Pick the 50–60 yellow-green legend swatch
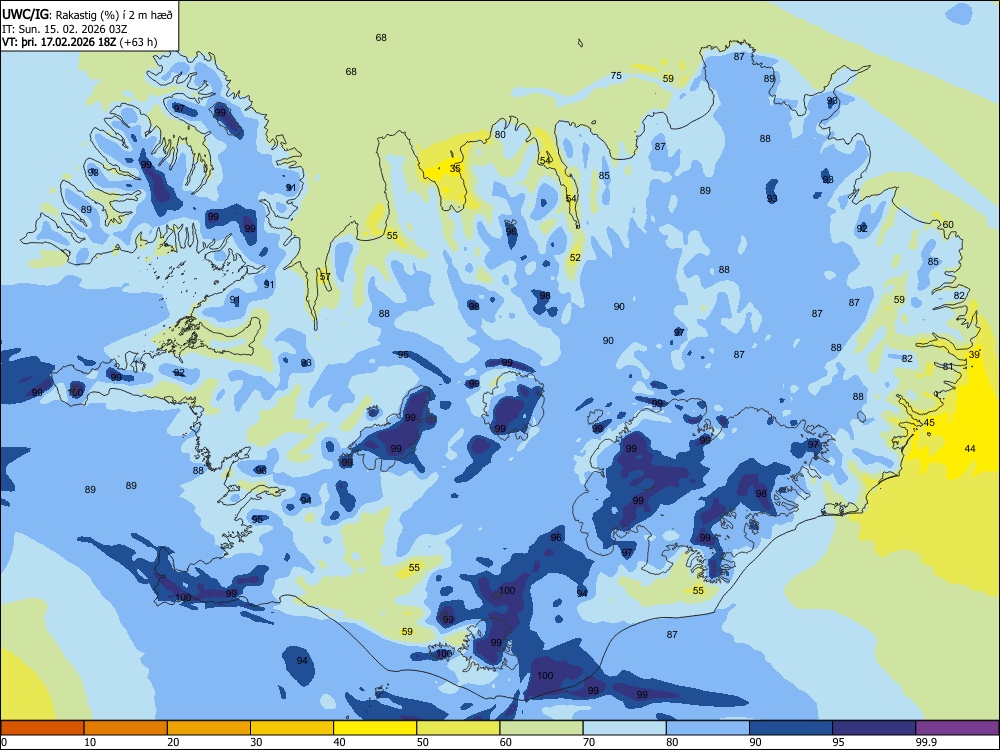The height and width of the screenshot is (750, 1000). 458,728
